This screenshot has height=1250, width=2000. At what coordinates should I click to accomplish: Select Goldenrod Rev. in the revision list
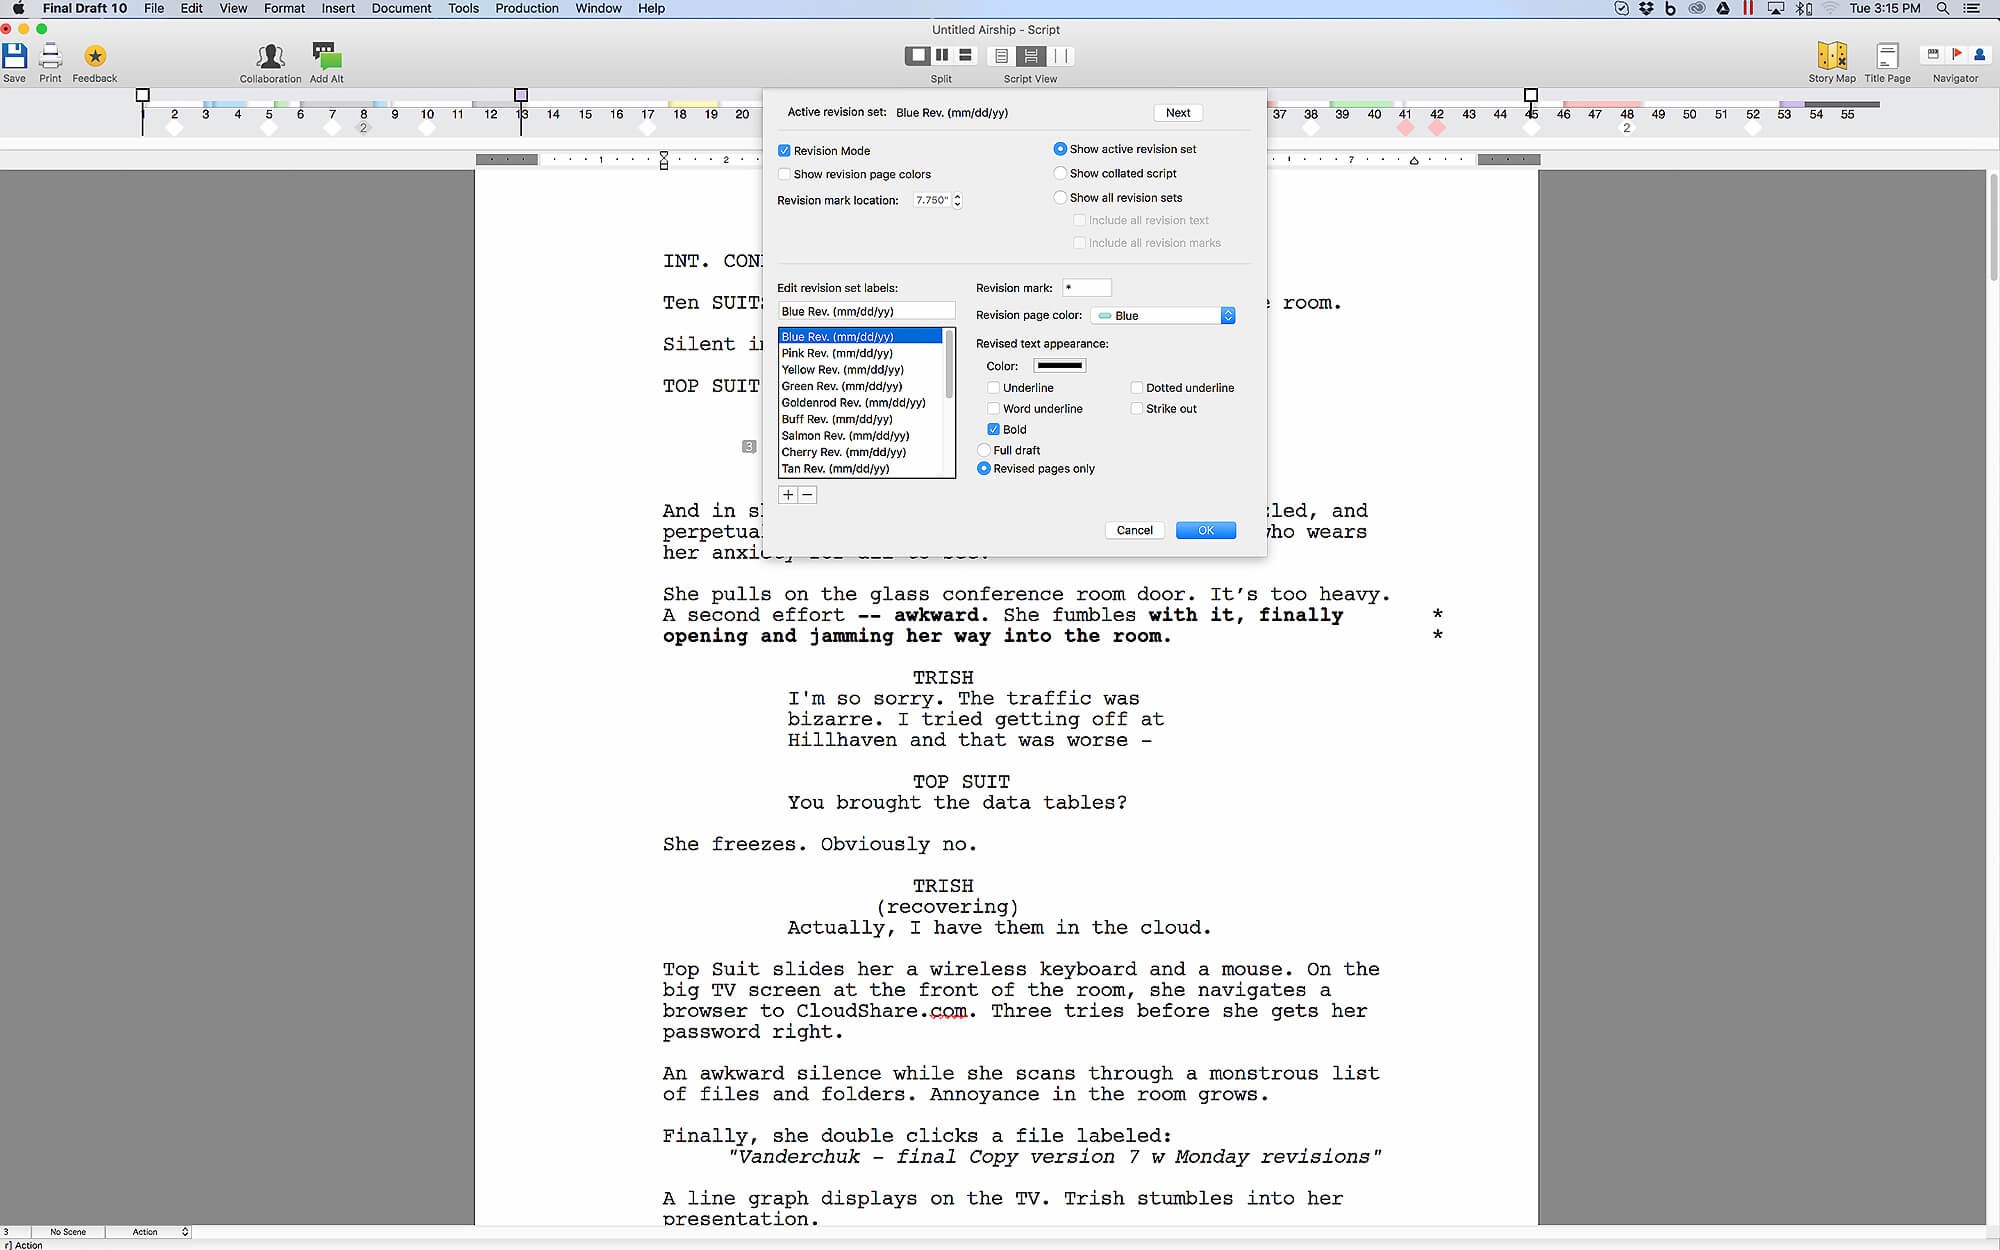[x=853, y=403]
